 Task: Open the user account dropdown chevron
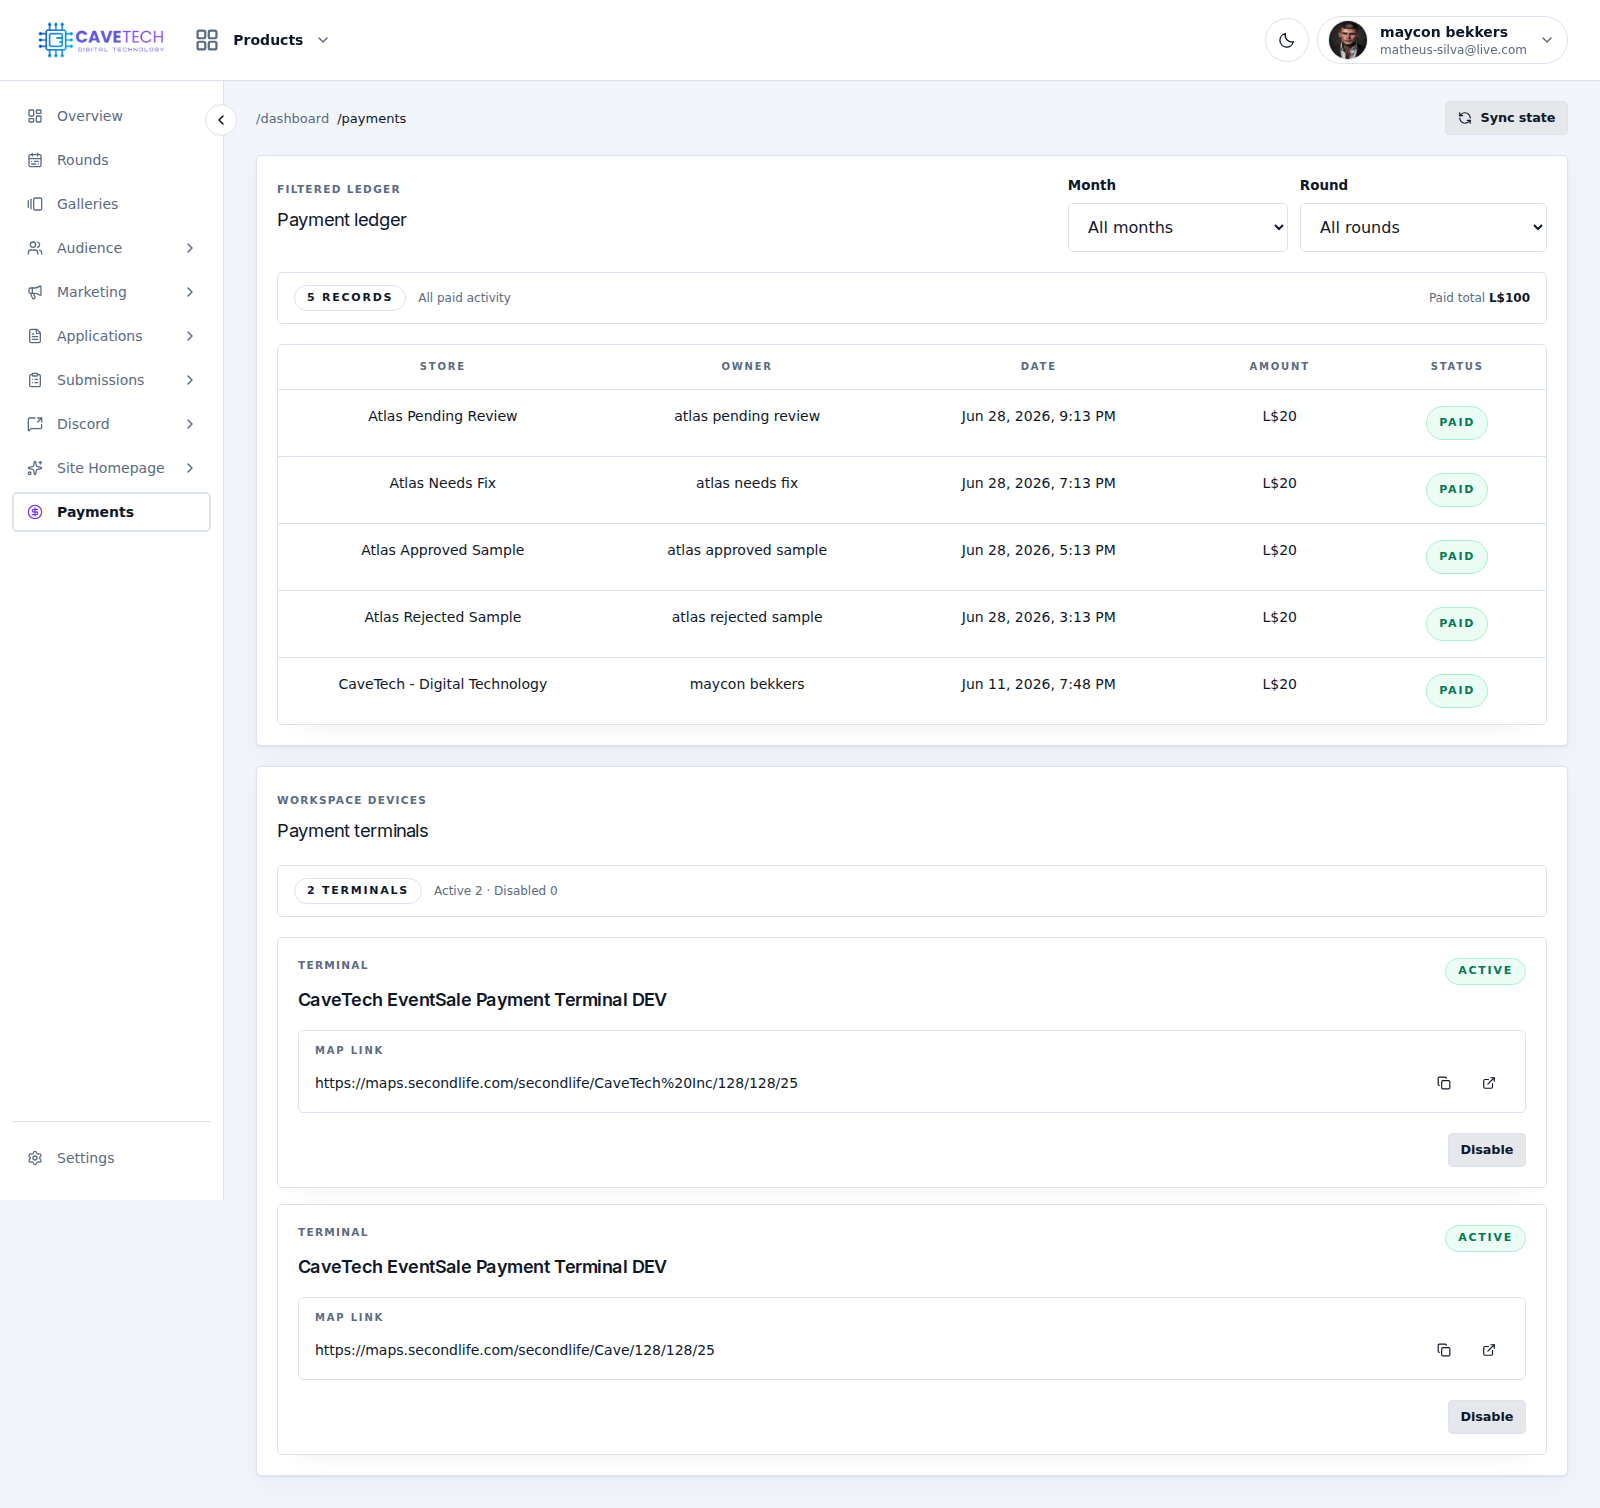tap(1547, 40)
